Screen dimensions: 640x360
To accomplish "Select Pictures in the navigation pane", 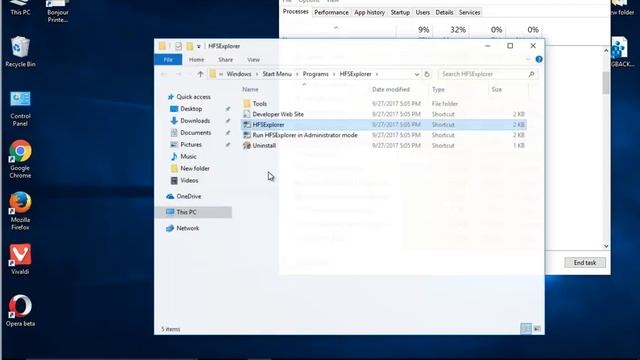I will click(x=191, y=144).
